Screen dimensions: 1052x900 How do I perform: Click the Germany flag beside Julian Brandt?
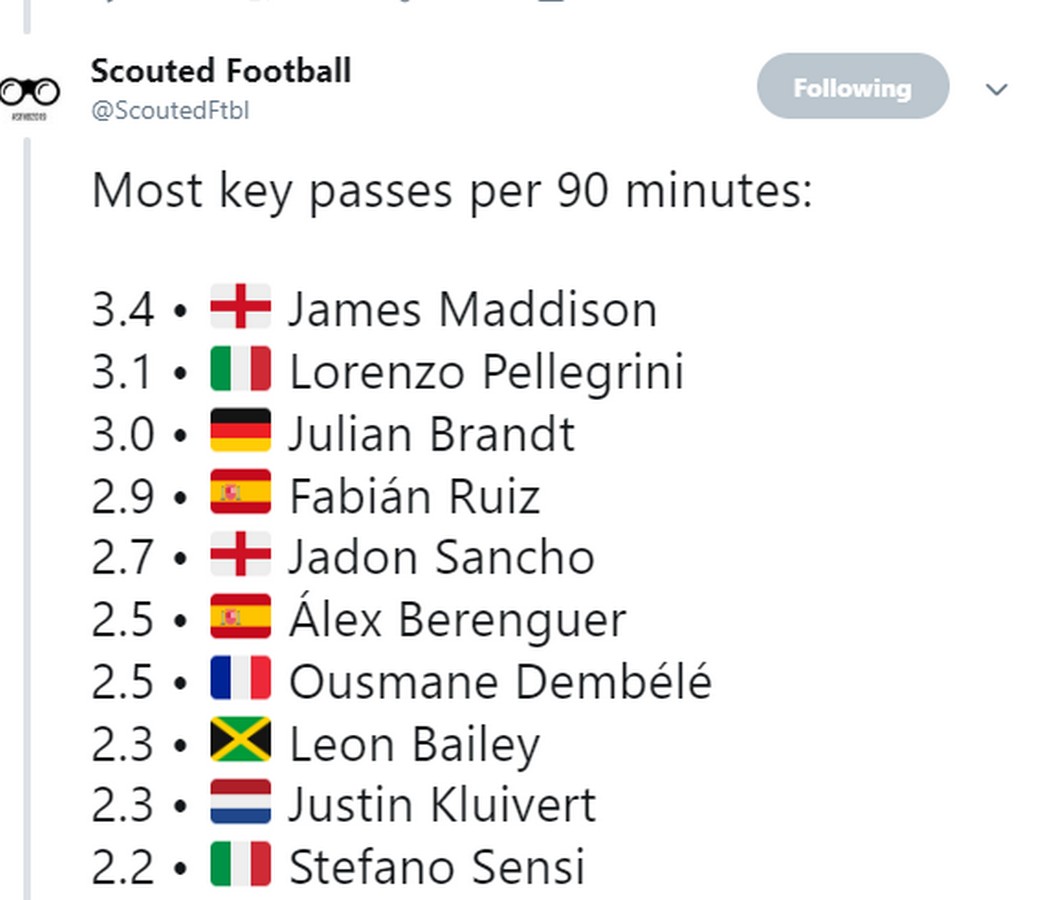pyautogui.click(x=240, y=432)
